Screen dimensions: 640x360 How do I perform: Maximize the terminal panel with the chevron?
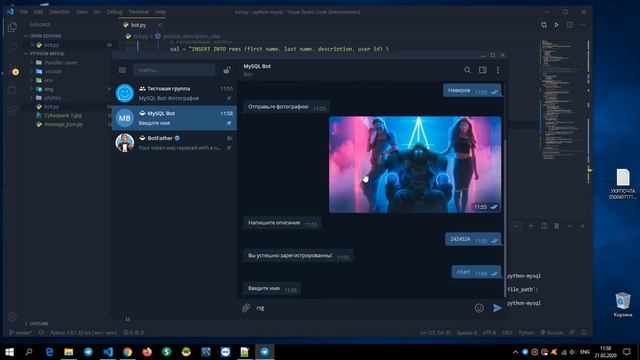569,226
